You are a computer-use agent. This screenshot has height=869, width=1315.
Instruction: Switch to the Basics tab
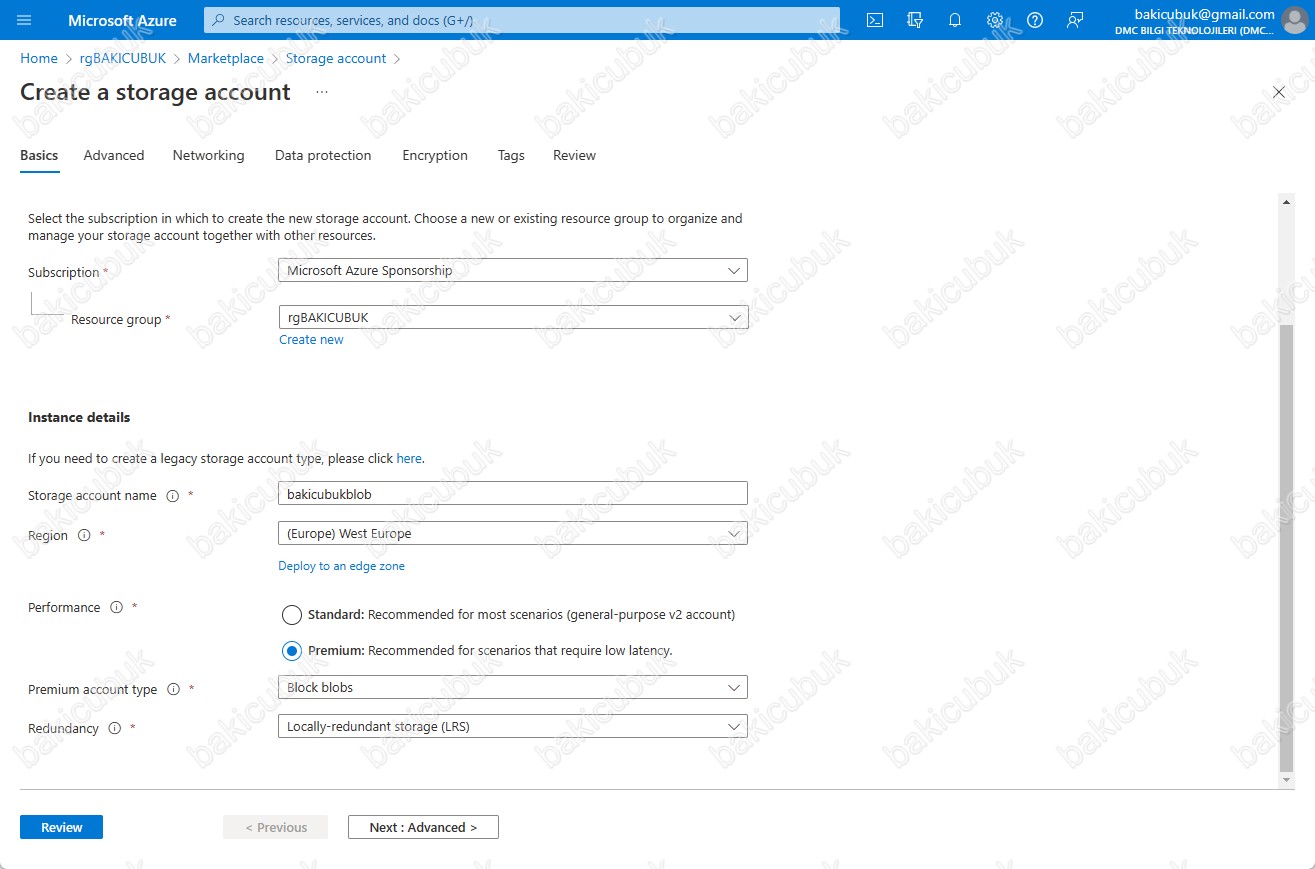coord(39,155)
